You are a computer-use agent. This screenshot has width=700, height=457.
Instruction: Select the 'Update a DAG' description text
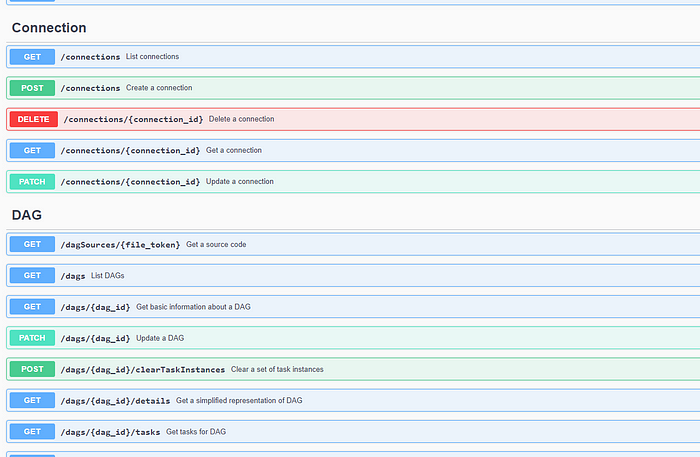[160, 338]
